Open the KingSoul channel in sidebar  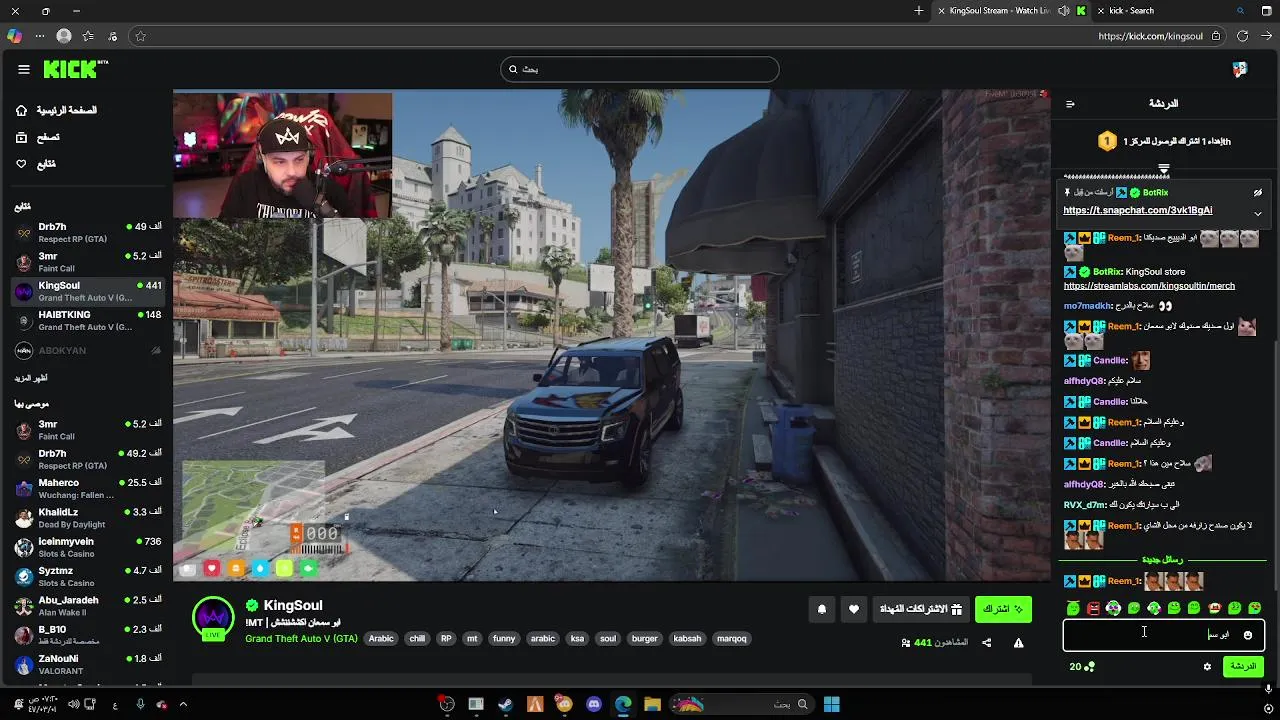tap(88, 291)
